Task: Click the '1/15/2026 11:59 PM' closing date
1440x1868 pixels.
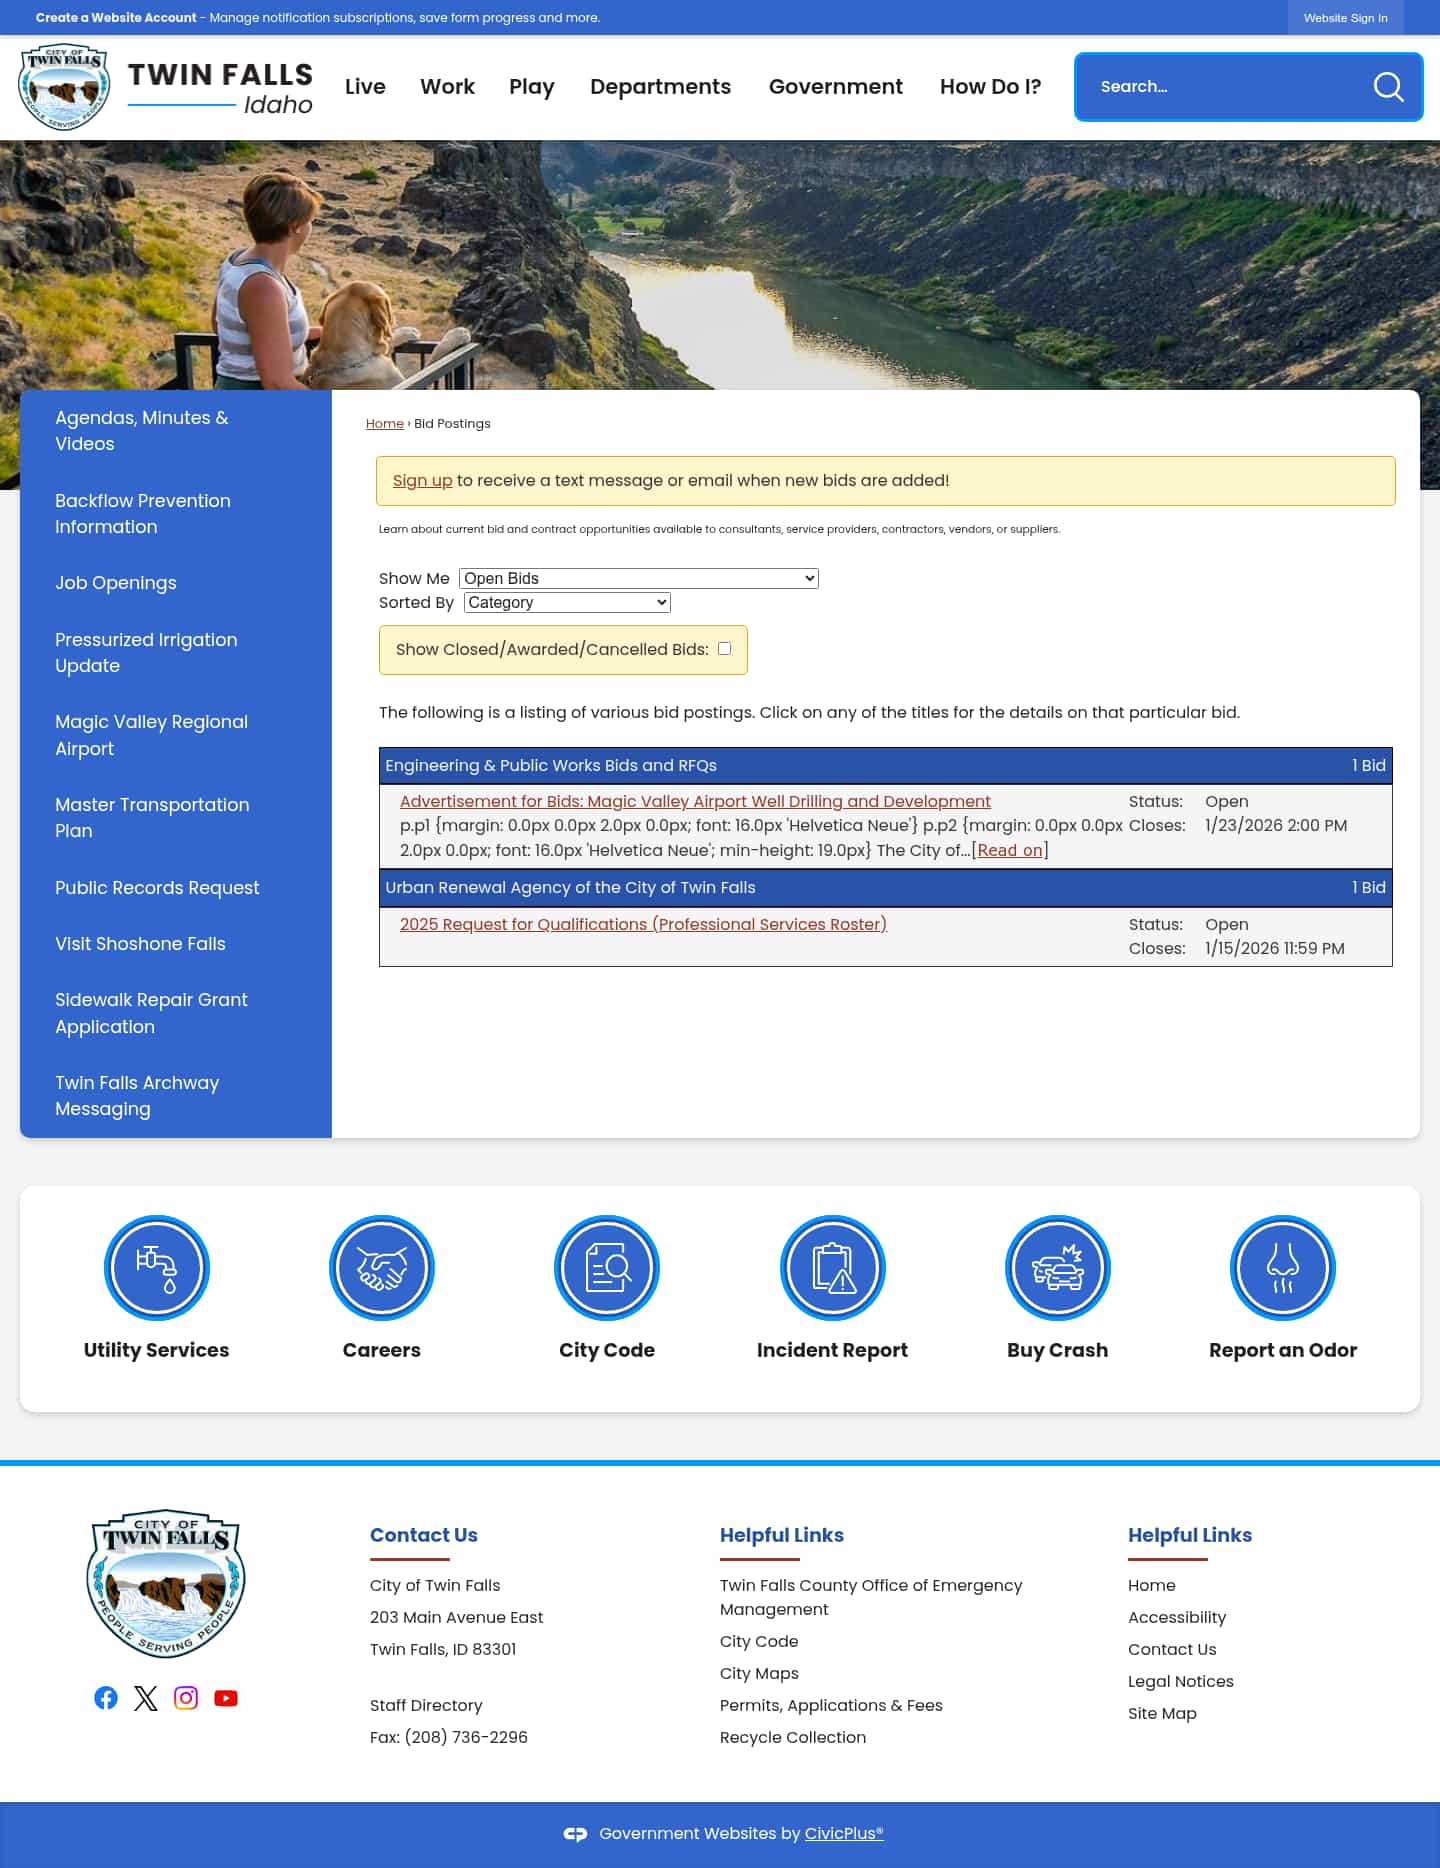Action: (1275, 949)
